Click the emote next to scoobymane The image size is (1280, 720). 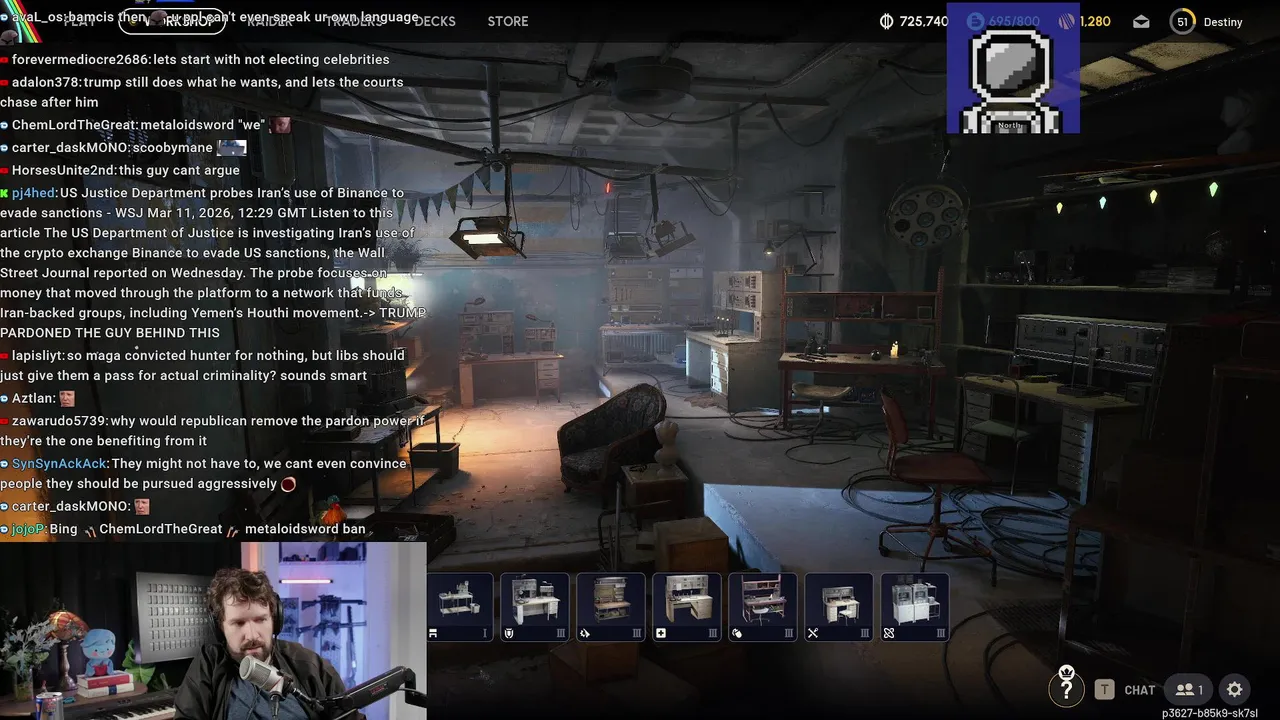231,147
